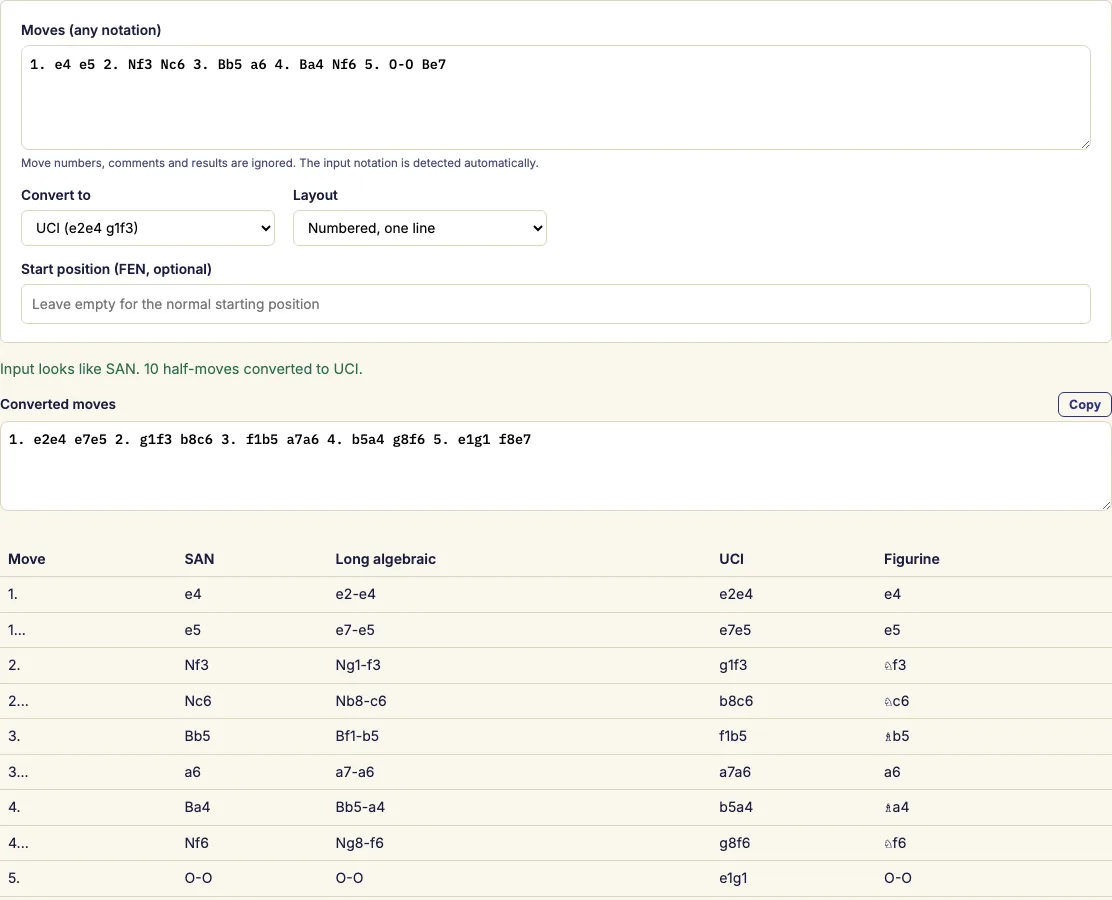
Task: Click the '4...' move number cell
Action: pos(18,843)
